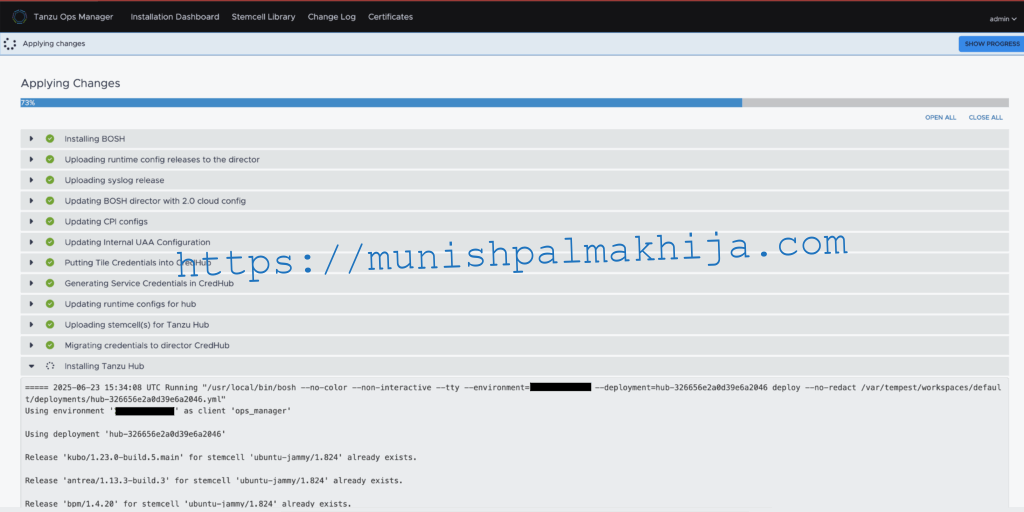The height and width of the screenshot is (512, 1024).
Task: Click green check beside Uploading runtime config releases
Action: pyautogui.click(x=50, y=159)
